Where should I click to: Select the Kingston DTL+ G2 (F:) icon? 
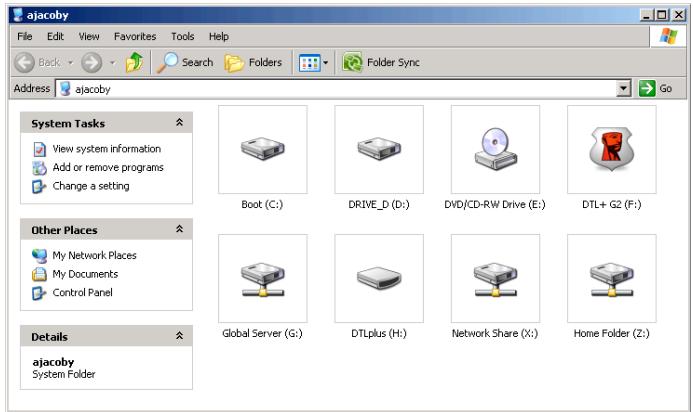[612, 149]
